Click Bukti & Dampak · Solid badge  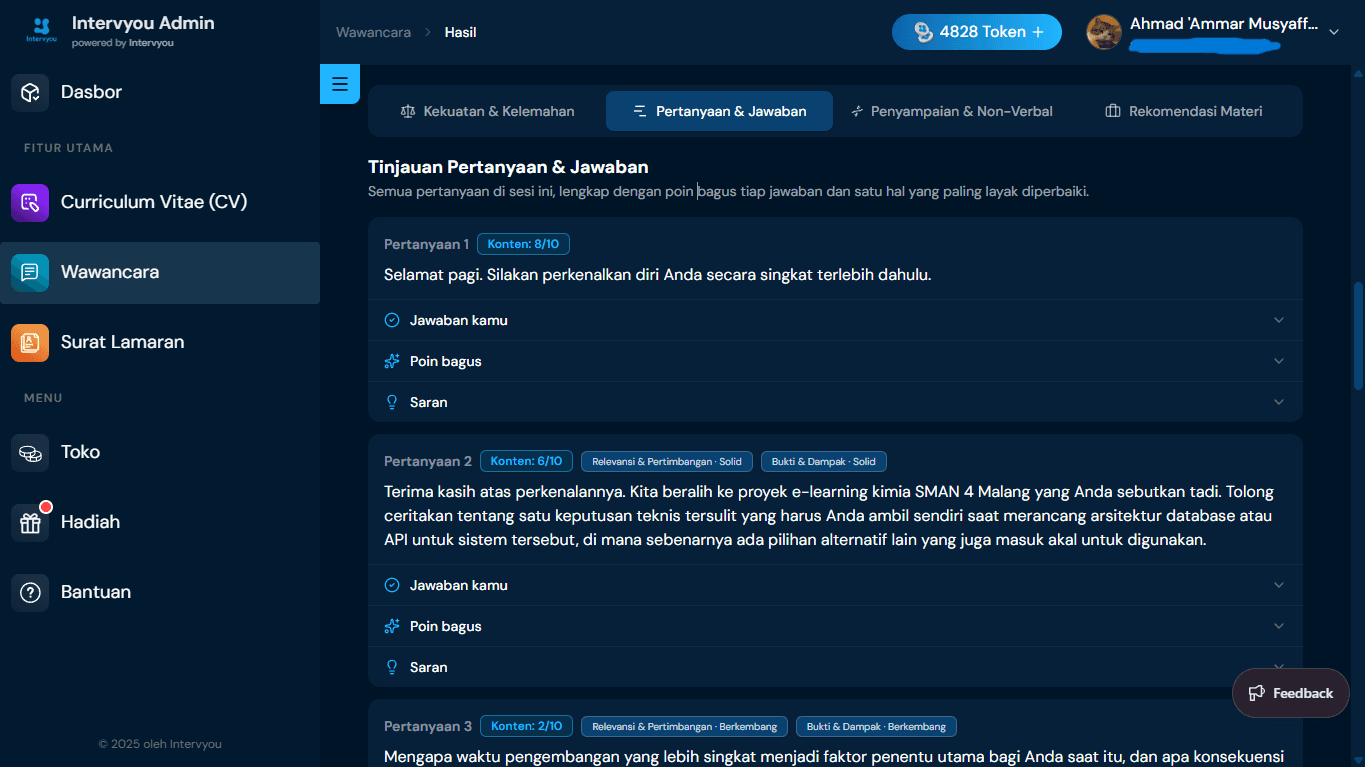tap(824, 461)
